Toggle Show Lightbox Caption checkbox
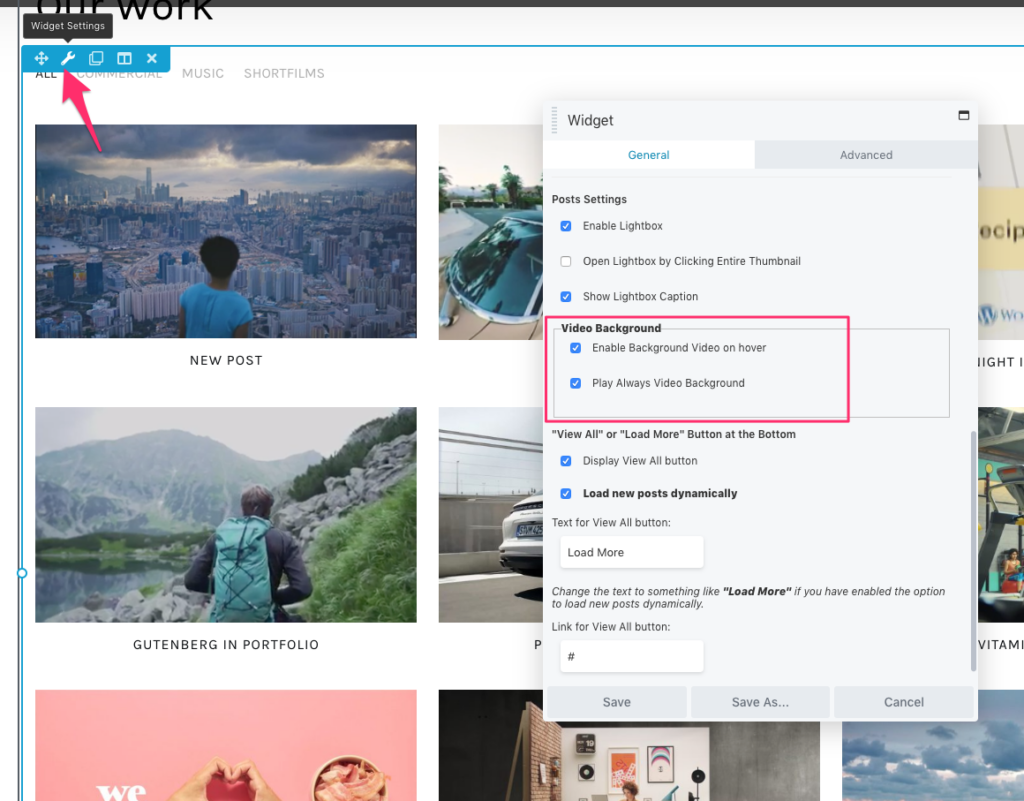 click(566, 296)
